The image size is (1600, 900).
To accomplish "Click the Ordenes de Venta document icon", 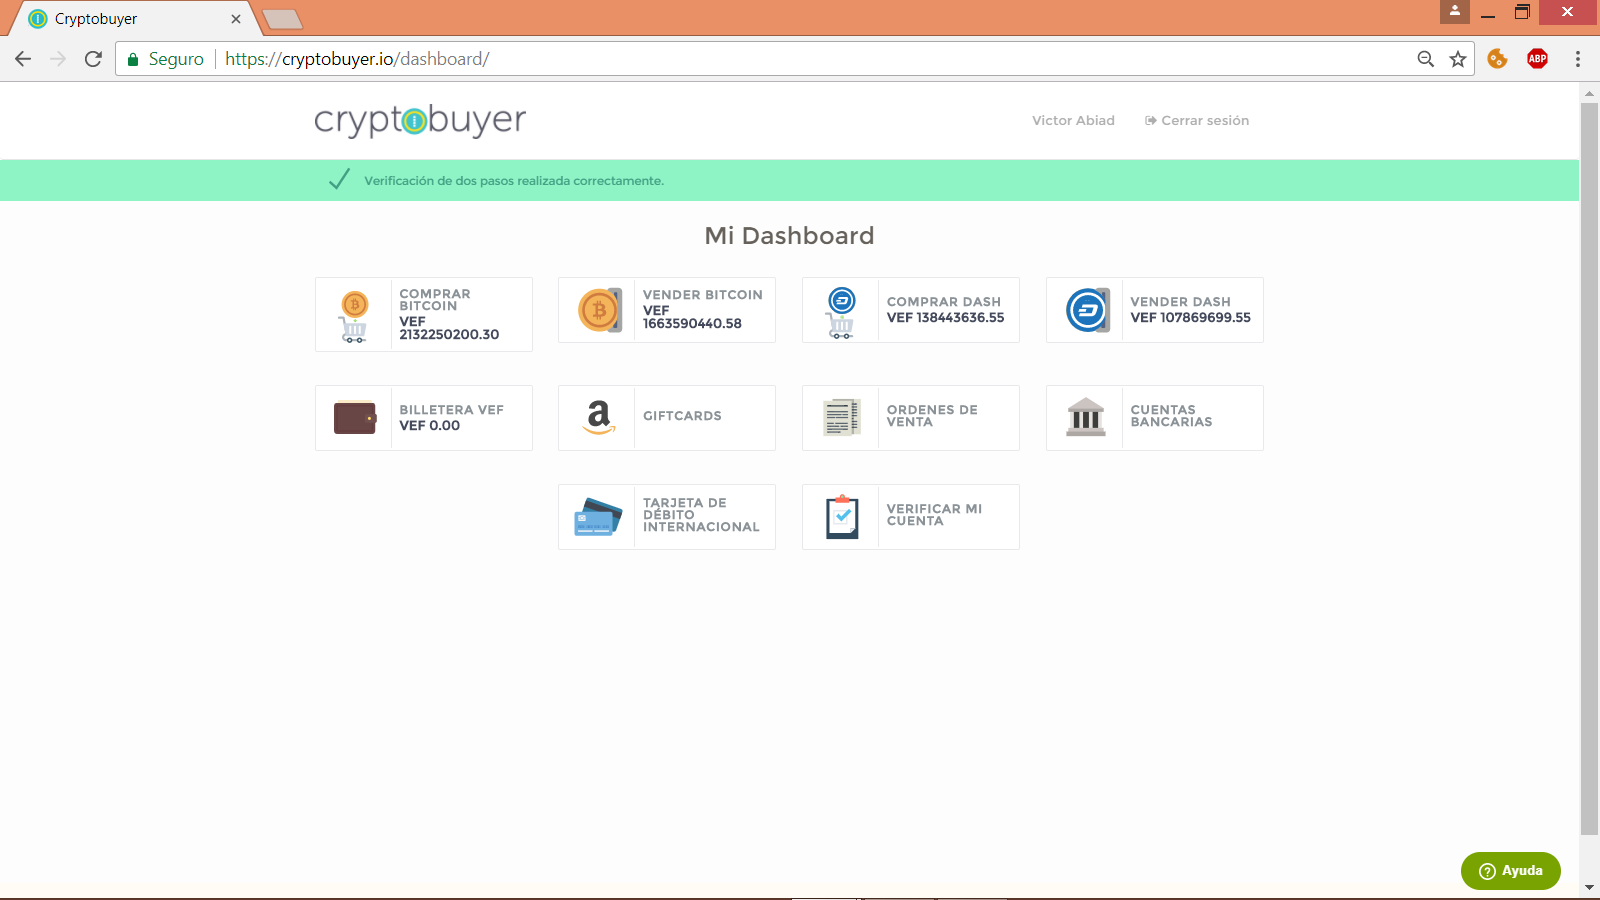I will tap(842, 417).
